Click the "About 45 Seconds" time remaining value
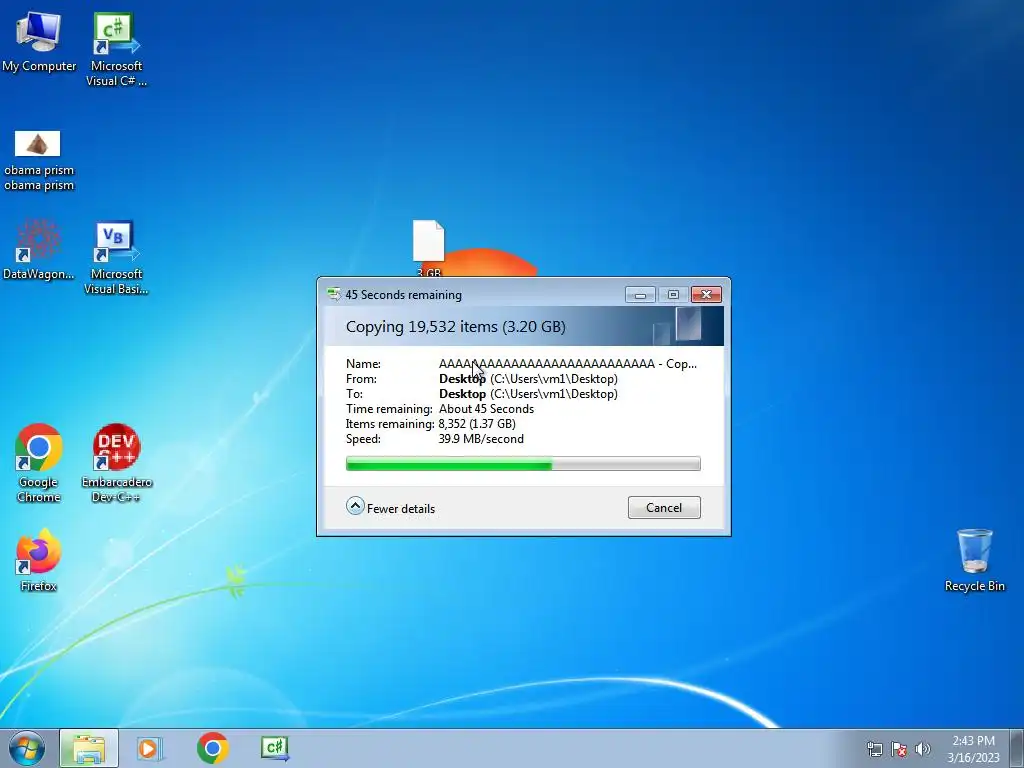This screenshot has width=1024, height=768. (487, 409)
